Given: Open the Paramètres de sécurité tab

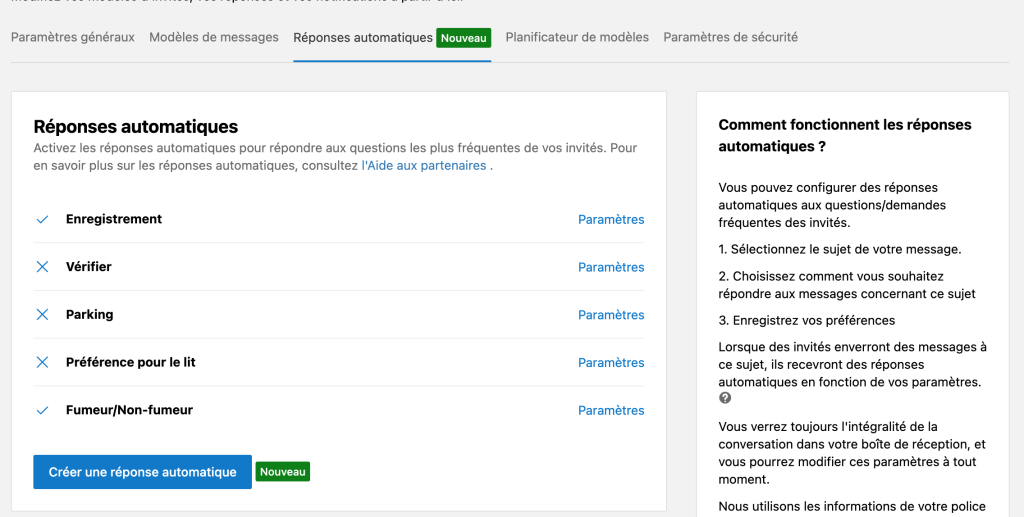Looking at the screenshot, I should tap(730, 37).
